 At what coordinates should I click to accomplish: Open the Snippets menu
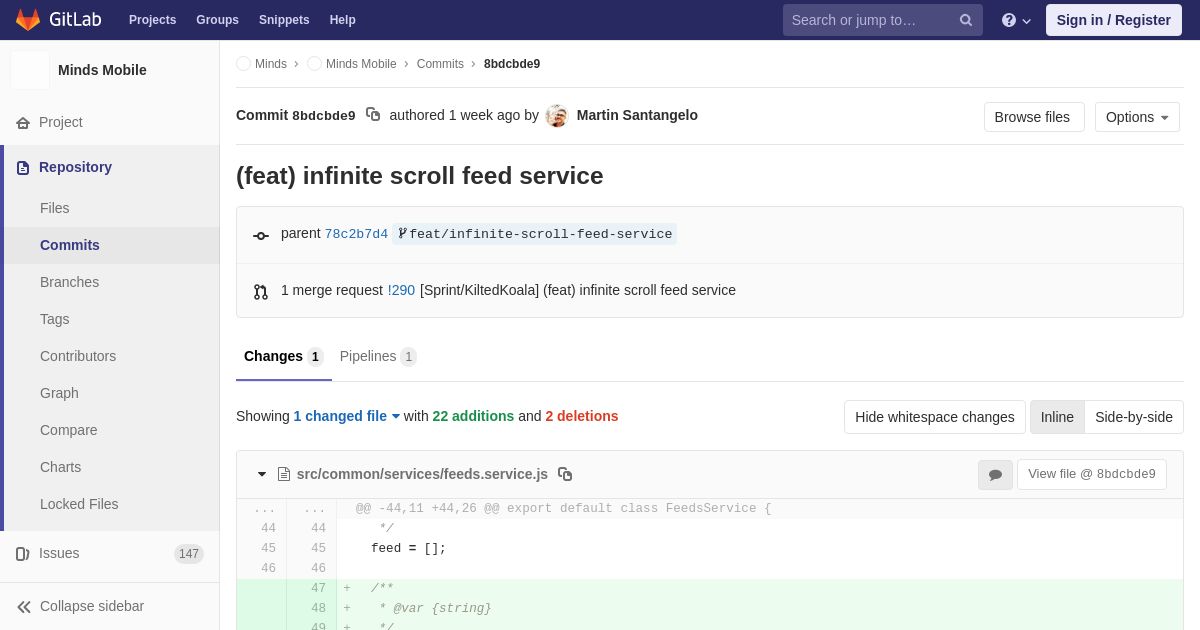pos(284,20)
